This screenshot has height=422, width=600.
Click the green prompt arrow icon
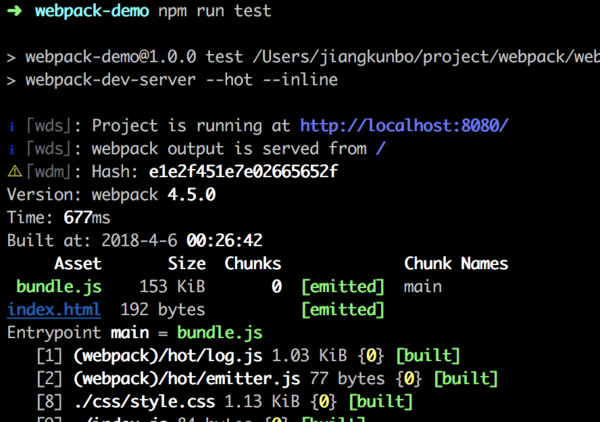click(15, 11)
